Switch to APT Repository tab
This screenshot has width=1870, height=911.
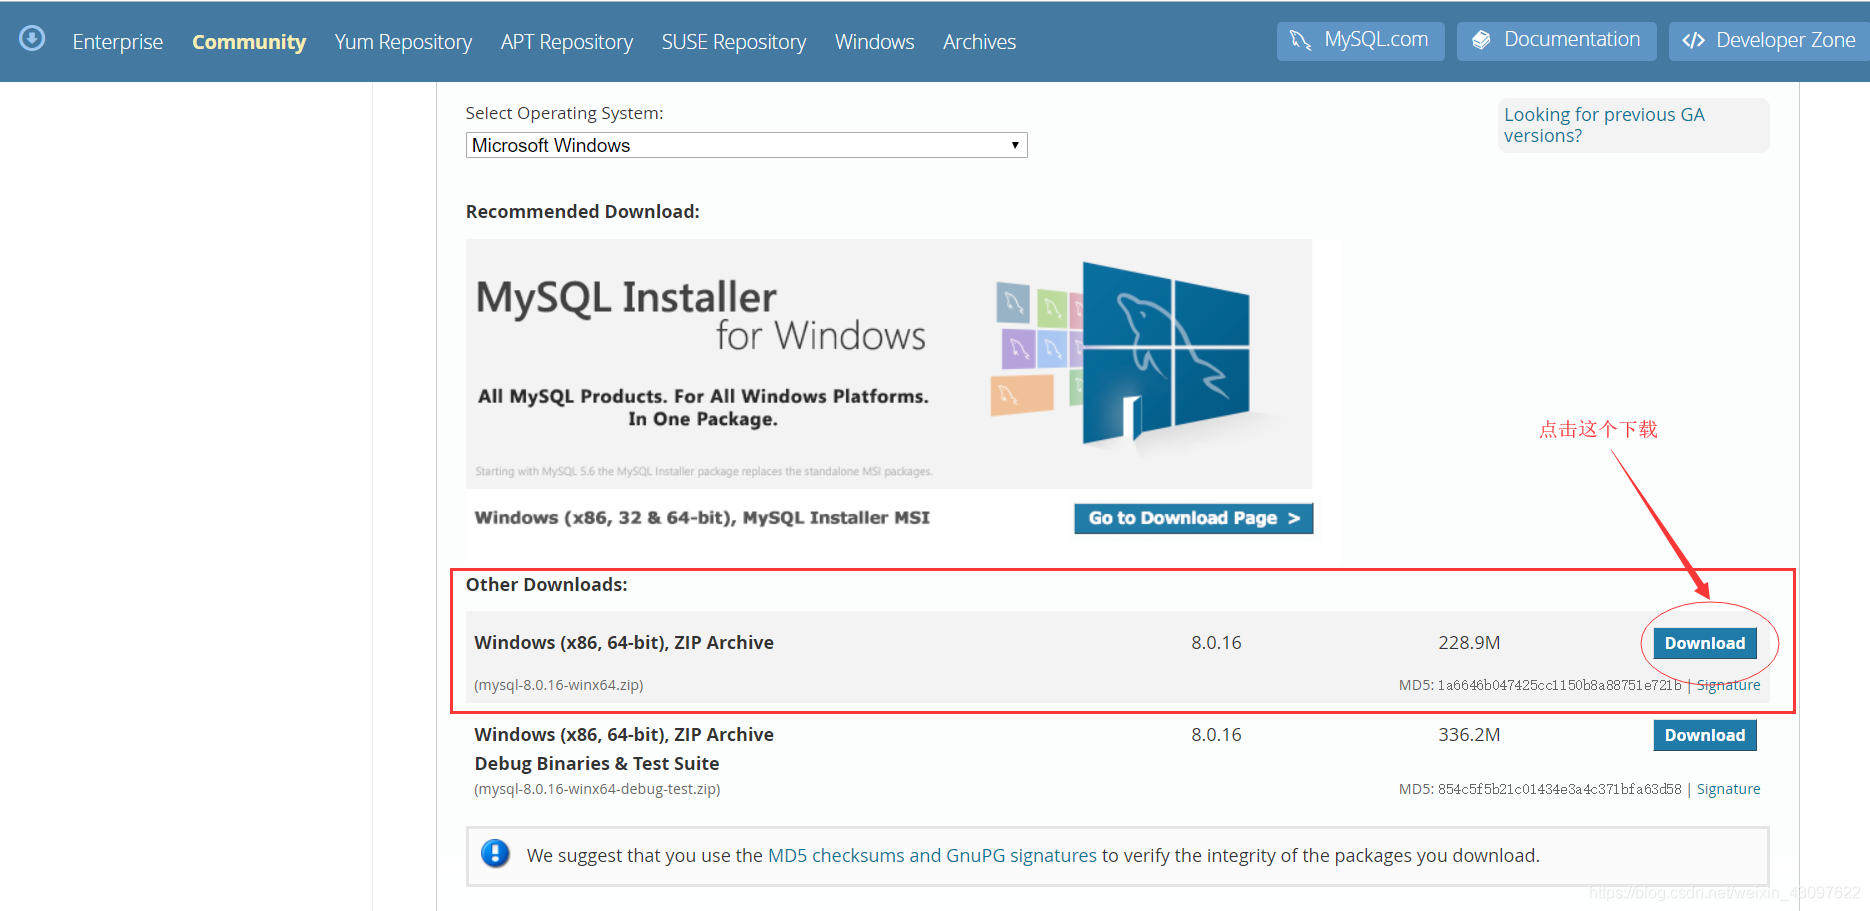click(x=567, y=42)
